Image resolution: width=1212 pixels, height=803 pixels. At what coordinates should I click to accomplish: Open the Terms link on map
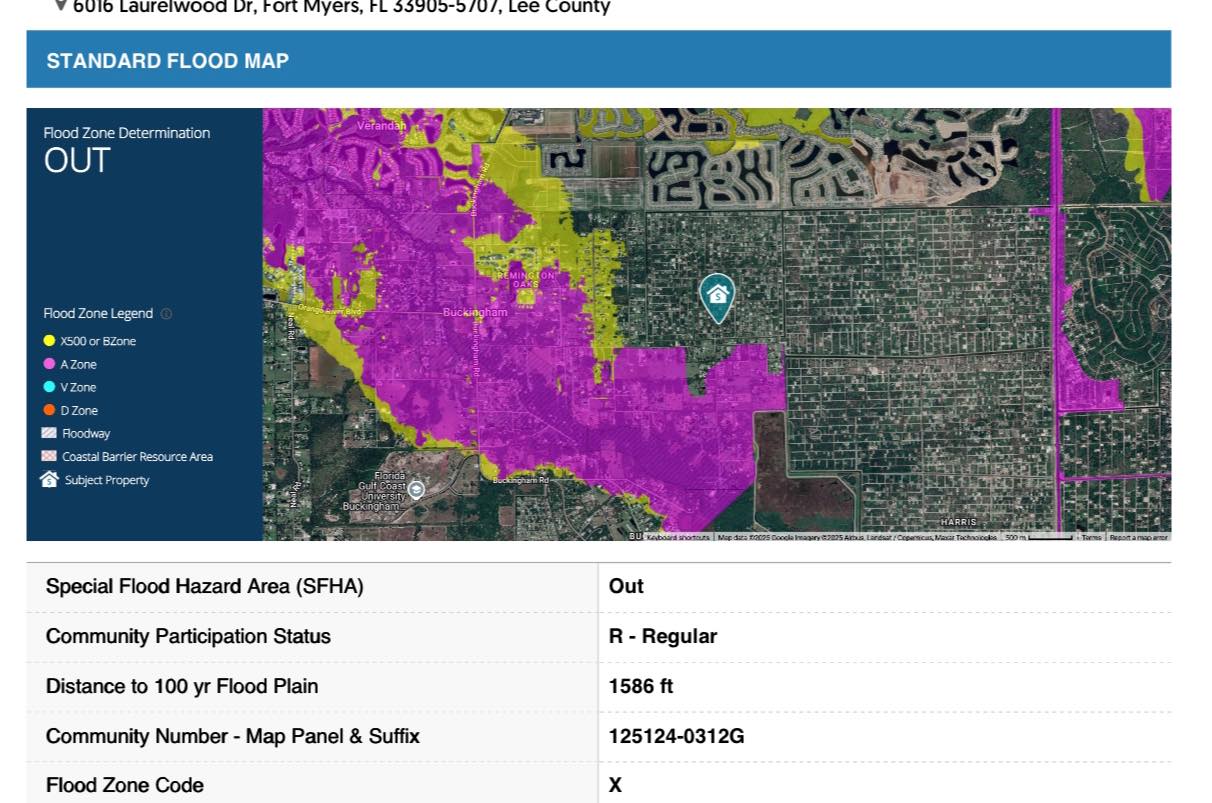pyautogui.click(x=1091, y=537)
